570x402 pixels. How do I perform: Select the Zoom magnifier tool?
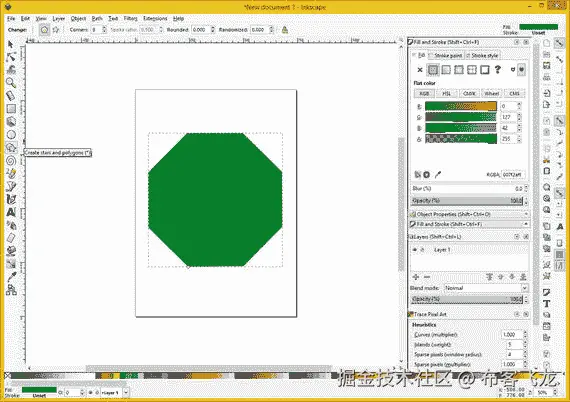(x=11, y=83)
